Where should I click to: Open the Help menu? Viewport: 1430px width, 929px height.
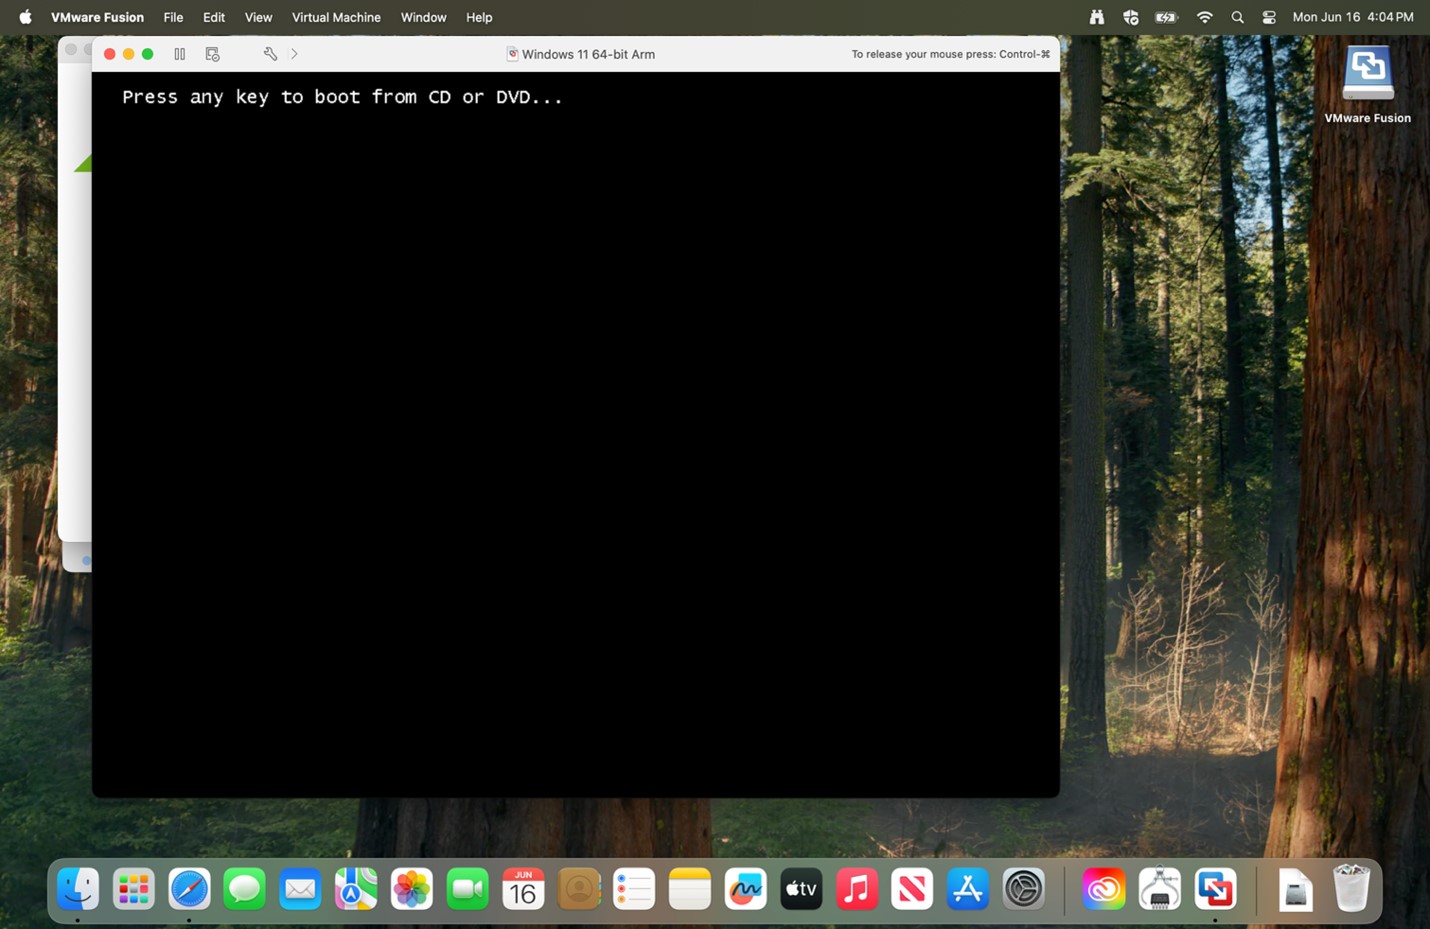click(x=479, y=17)
